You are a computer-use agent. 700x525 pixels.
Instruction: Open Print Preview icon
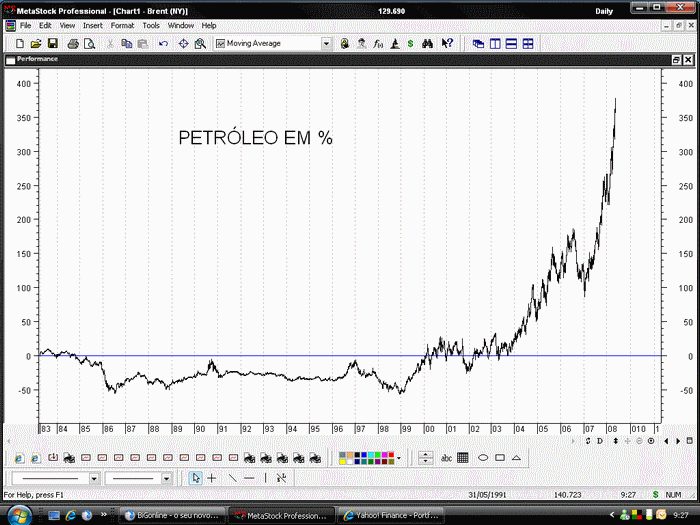pos(89,44)
